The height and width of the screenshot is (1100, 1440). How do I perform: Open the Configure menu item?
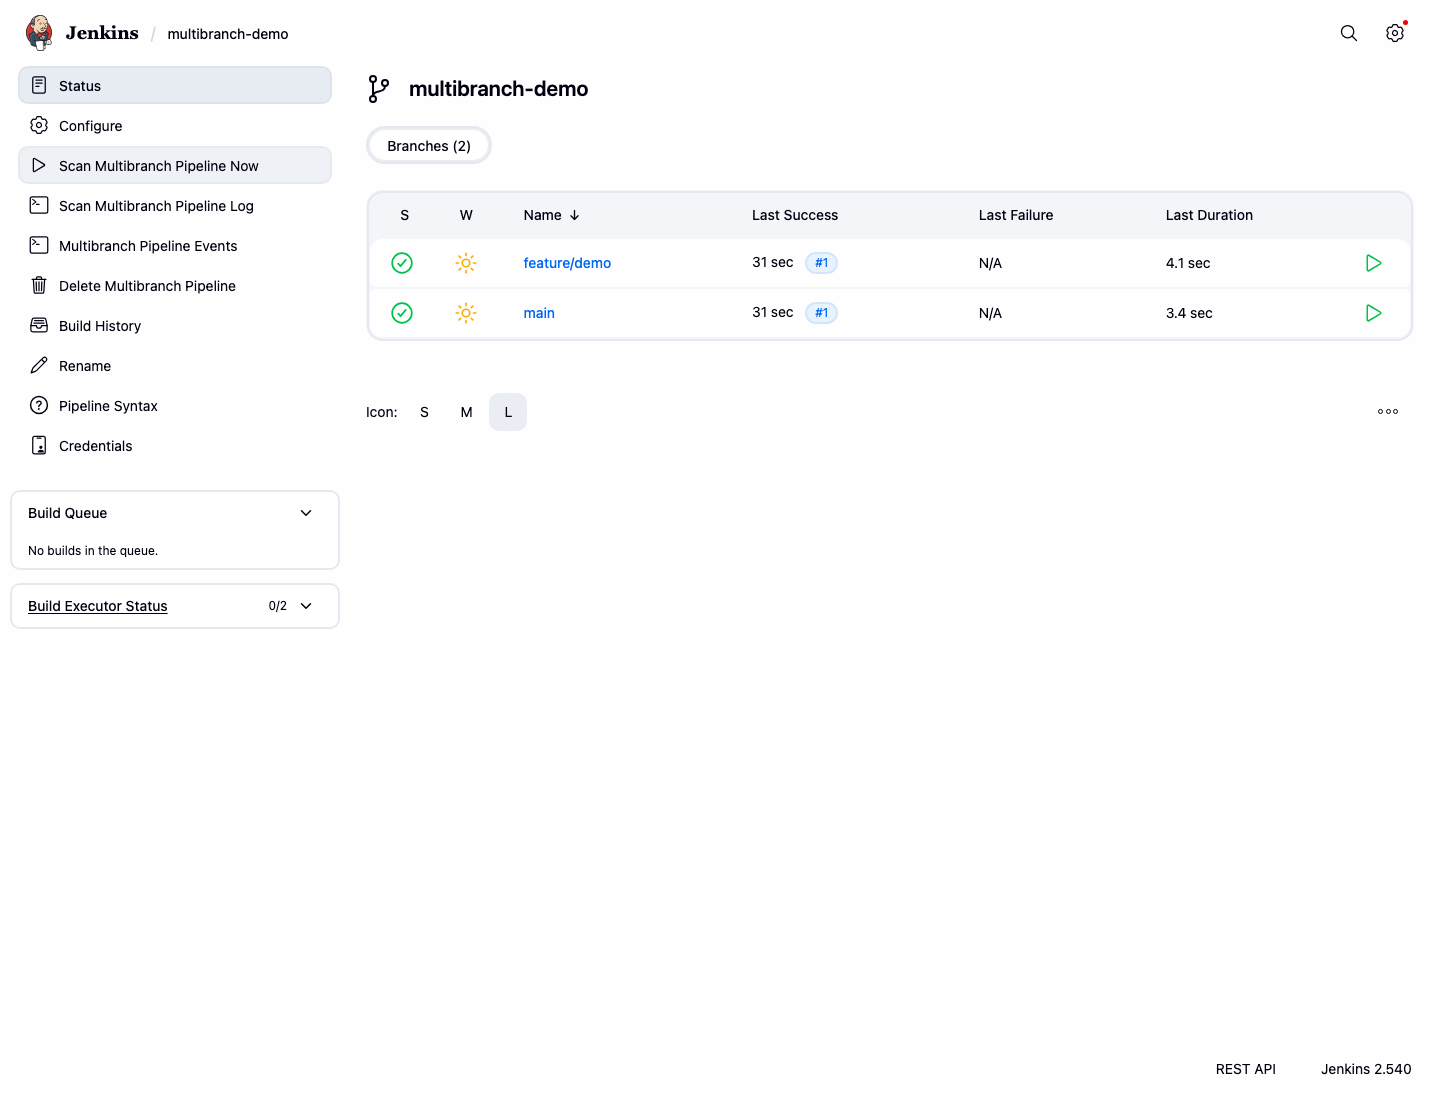coord(175,125)
